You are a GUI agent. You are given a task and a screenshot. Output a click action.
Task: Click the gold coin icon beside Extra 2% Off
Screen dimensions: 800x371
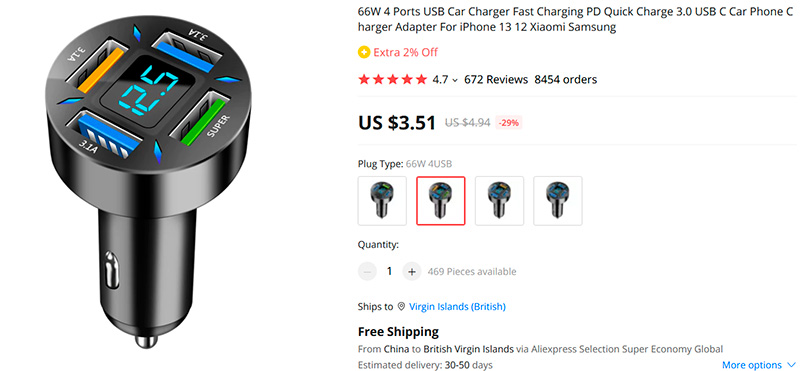364,52
